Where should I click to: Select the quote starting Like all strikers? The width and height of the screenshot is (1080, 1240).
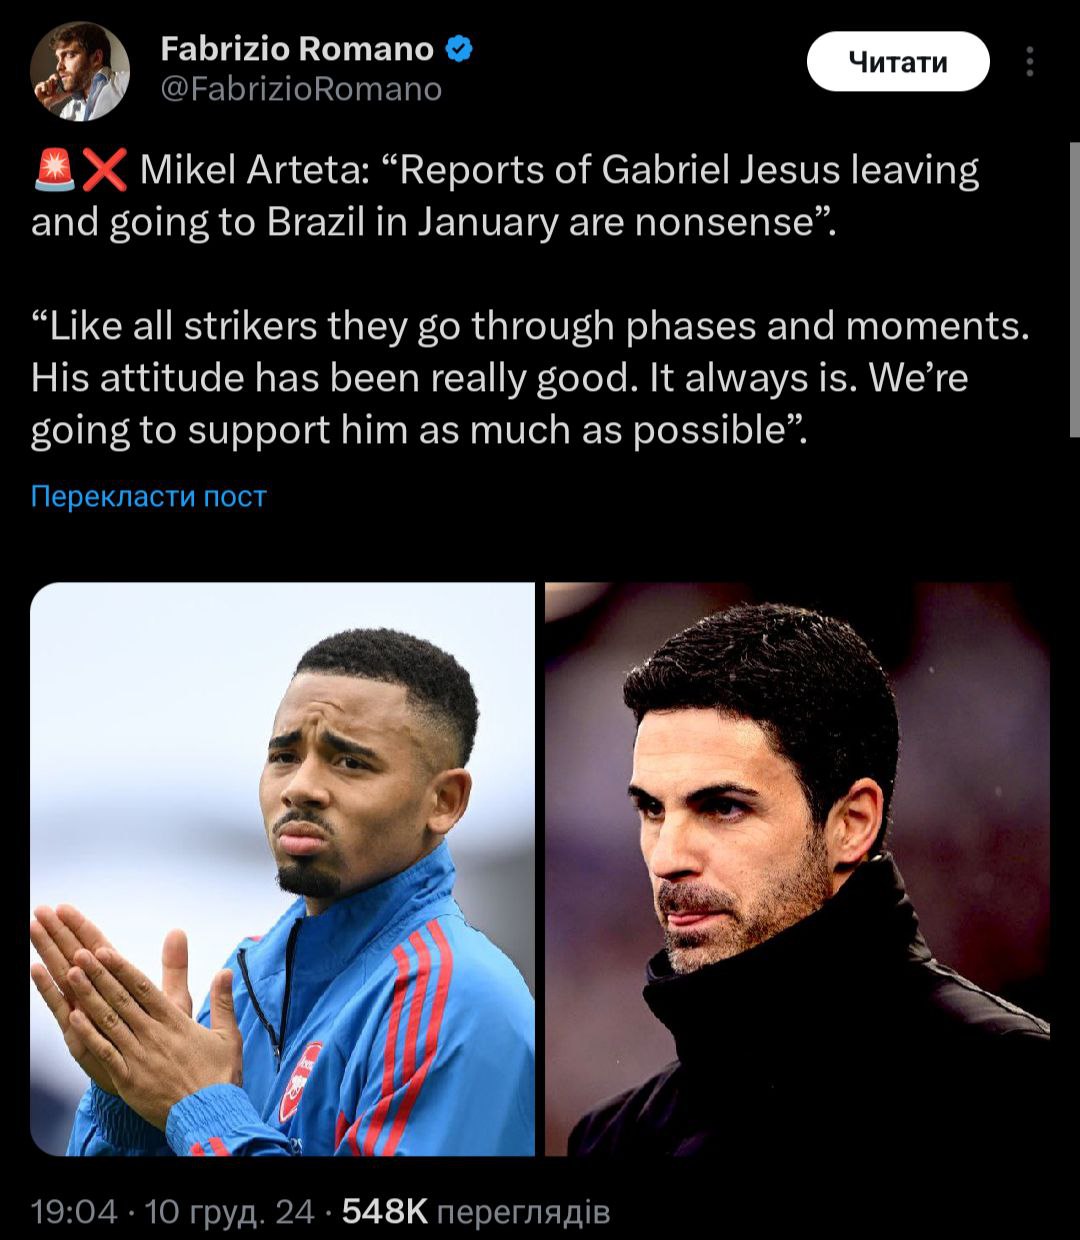tap(530, 378)
